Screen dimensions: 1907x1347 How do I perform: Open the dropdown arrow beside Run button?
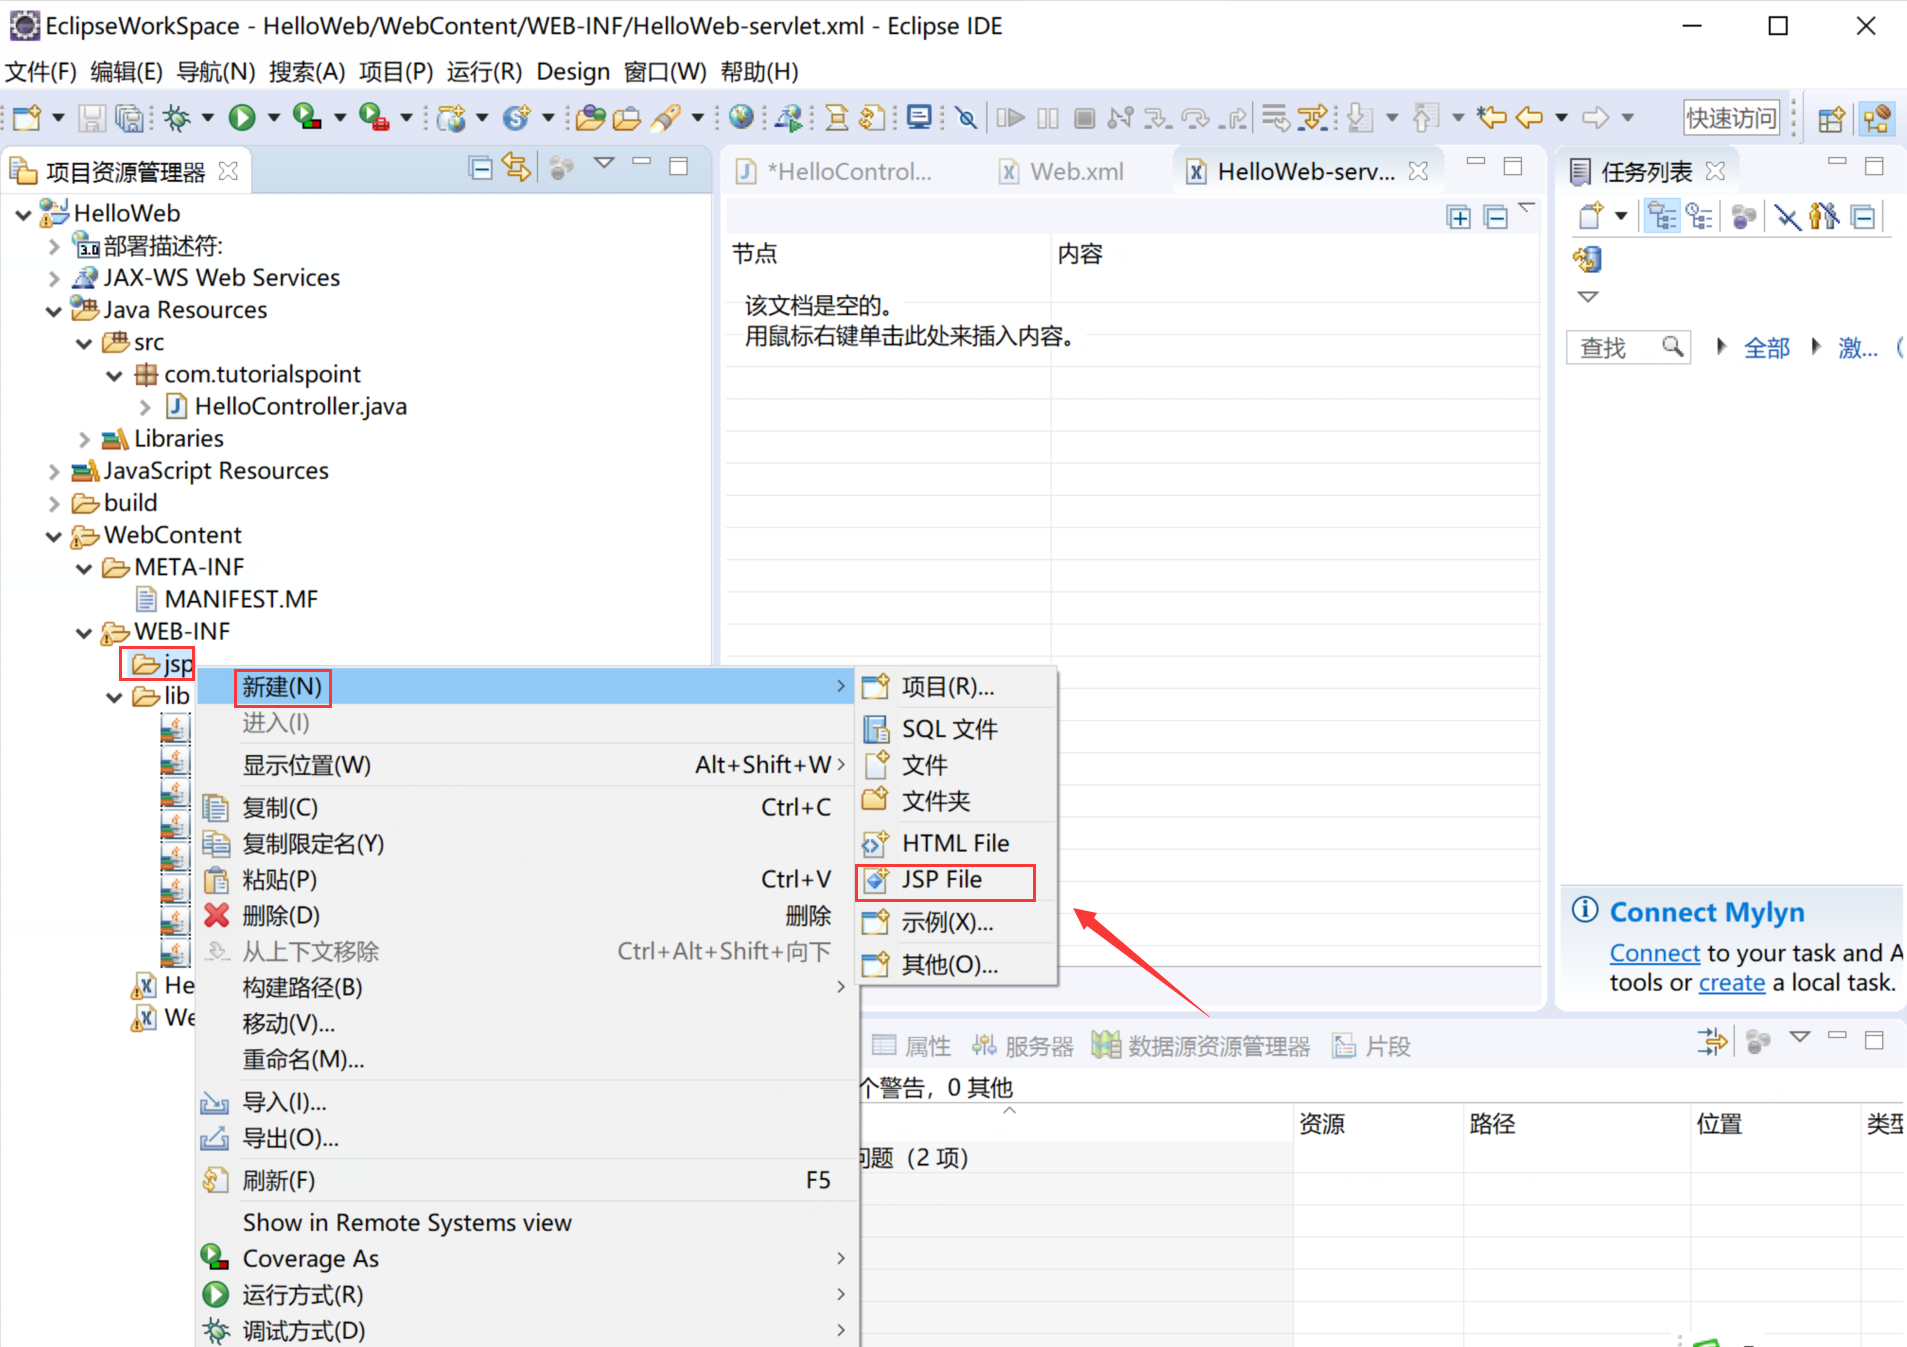(x=273, y=118)
